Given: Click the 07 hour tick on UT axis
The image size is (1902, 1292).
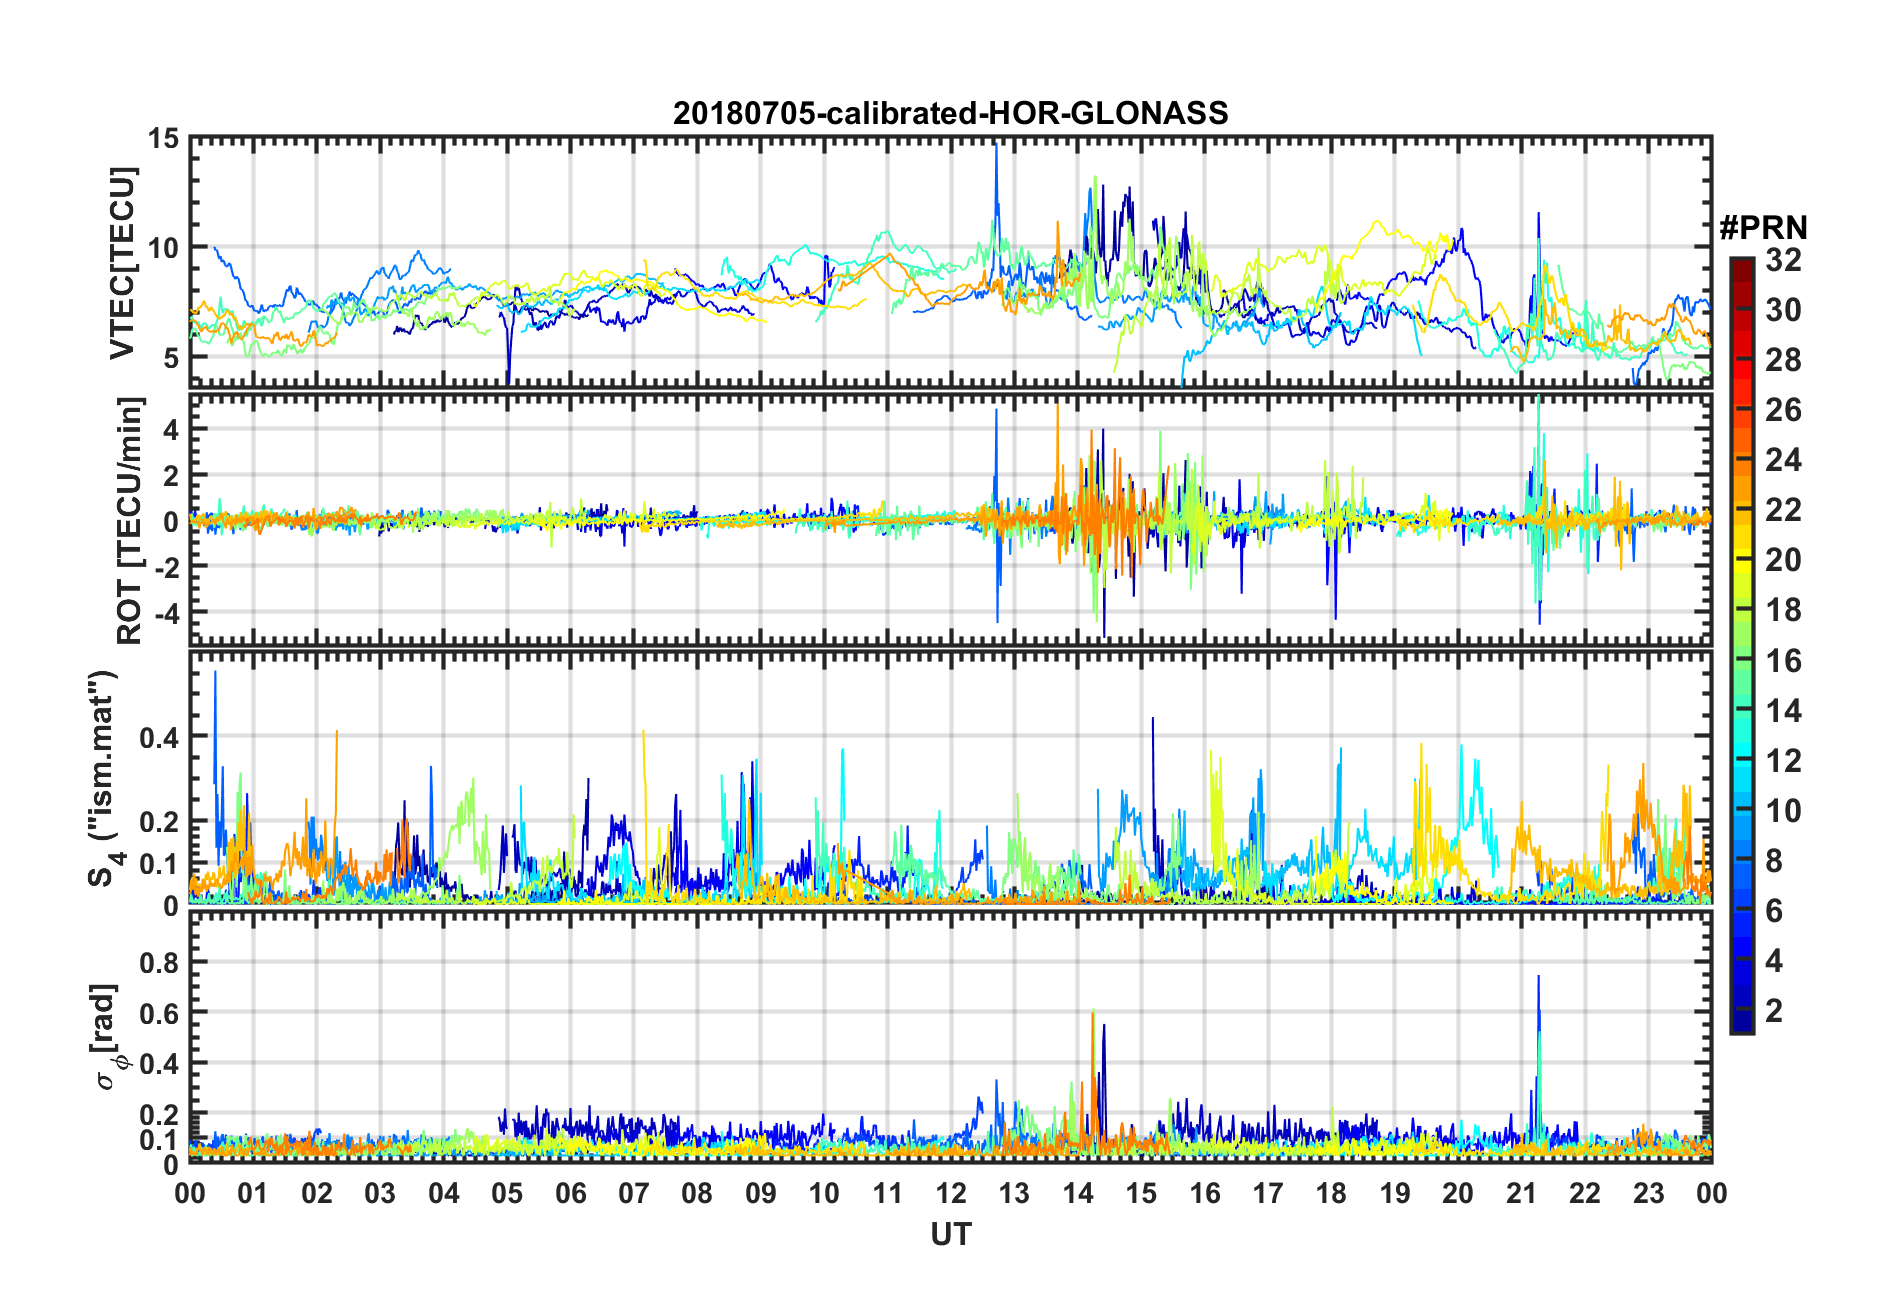Looking at the screenshot, I should 634,1193.
